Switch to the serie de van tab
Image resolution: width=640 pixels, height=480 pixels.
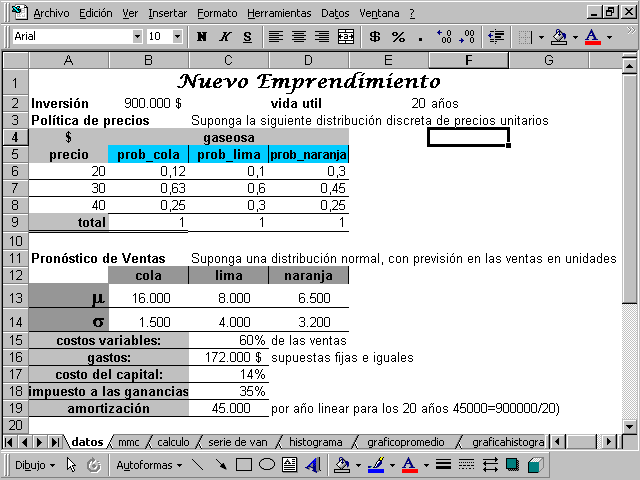coord(238,442)
